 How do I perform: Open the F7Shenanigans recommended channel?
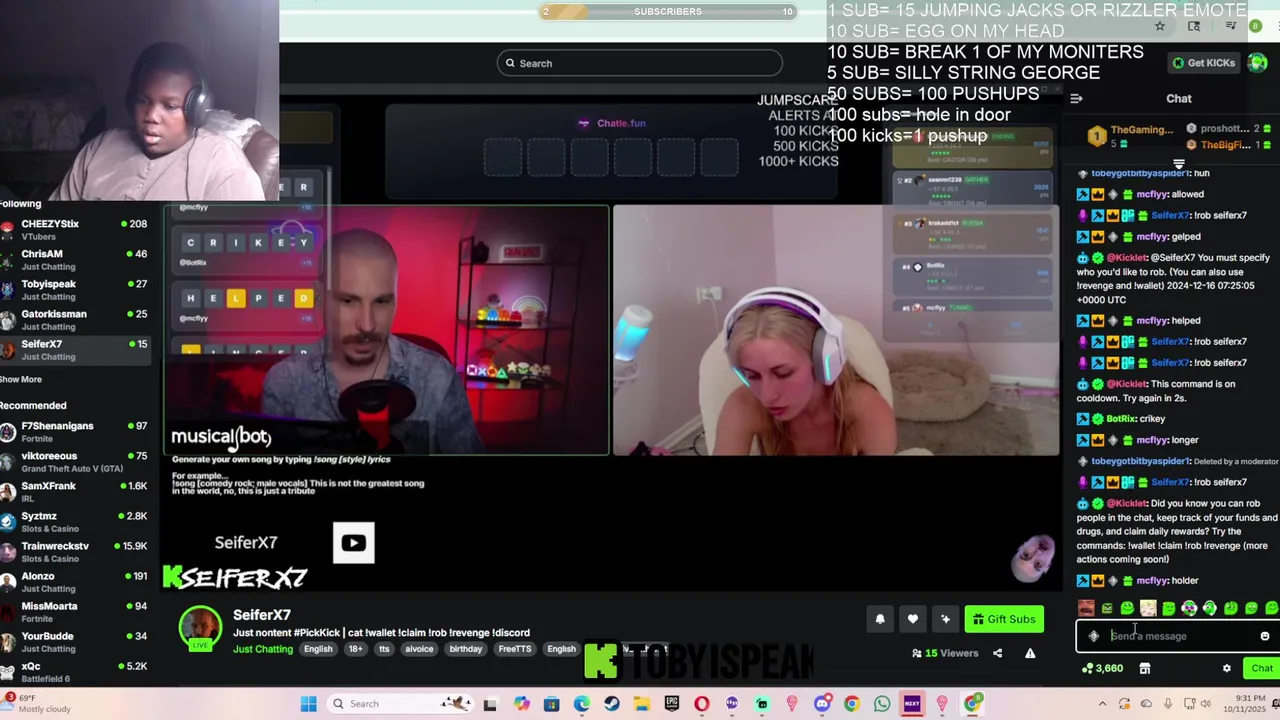click(x=75, y=432)
